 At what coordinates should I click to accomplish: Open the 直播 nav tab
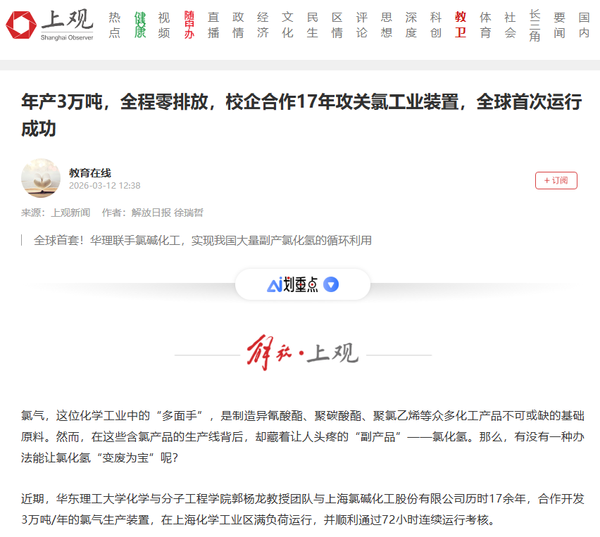pyautogui.click(x=213, y=25)
